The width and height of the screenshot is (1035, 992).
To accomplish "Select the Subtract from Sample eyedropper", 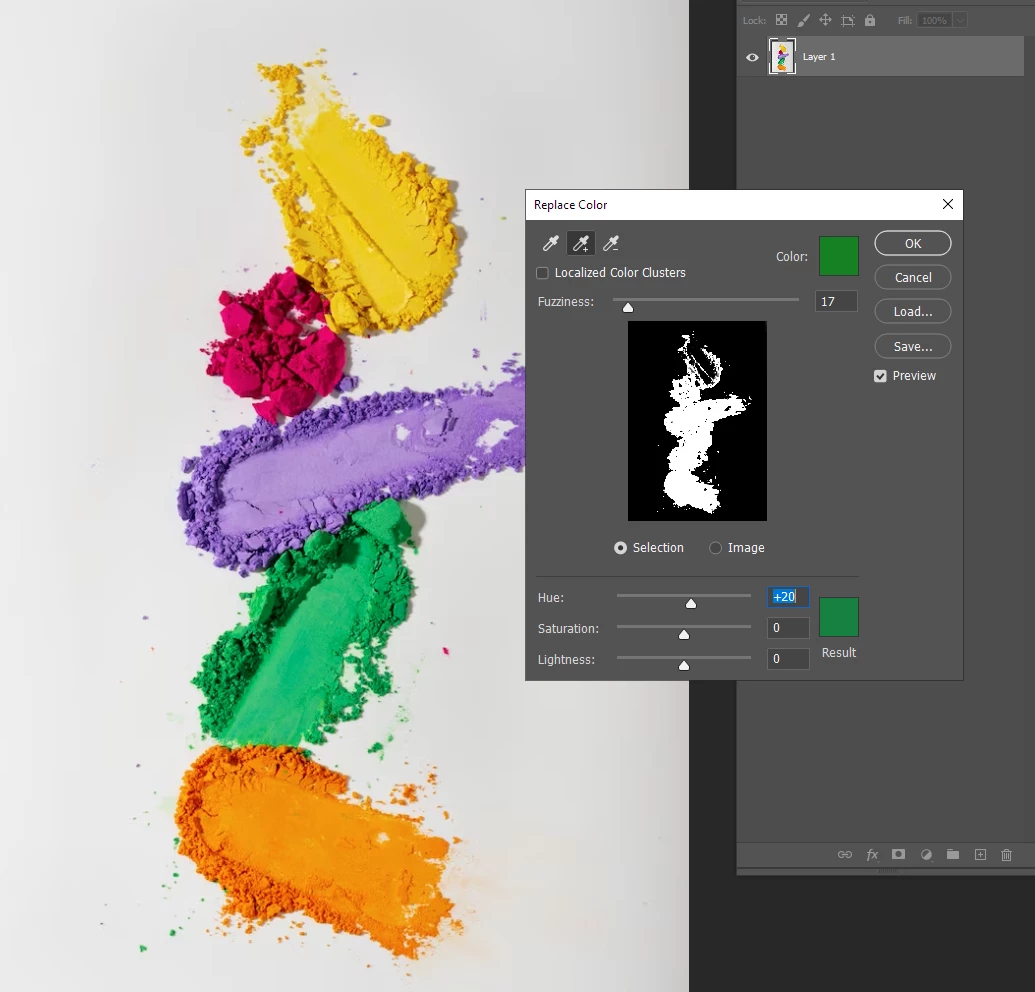I will (611, 244).
